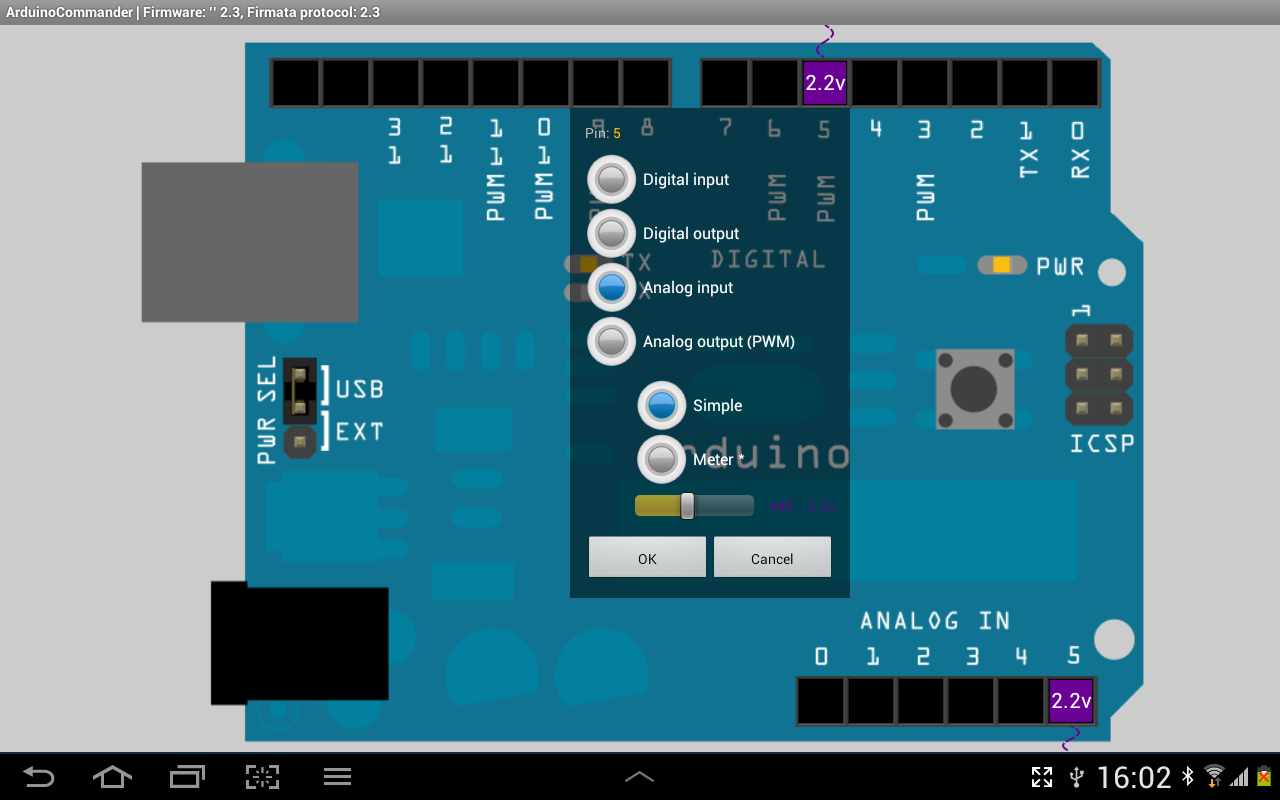Tap the digital pin 6 square

coord(775,83)
